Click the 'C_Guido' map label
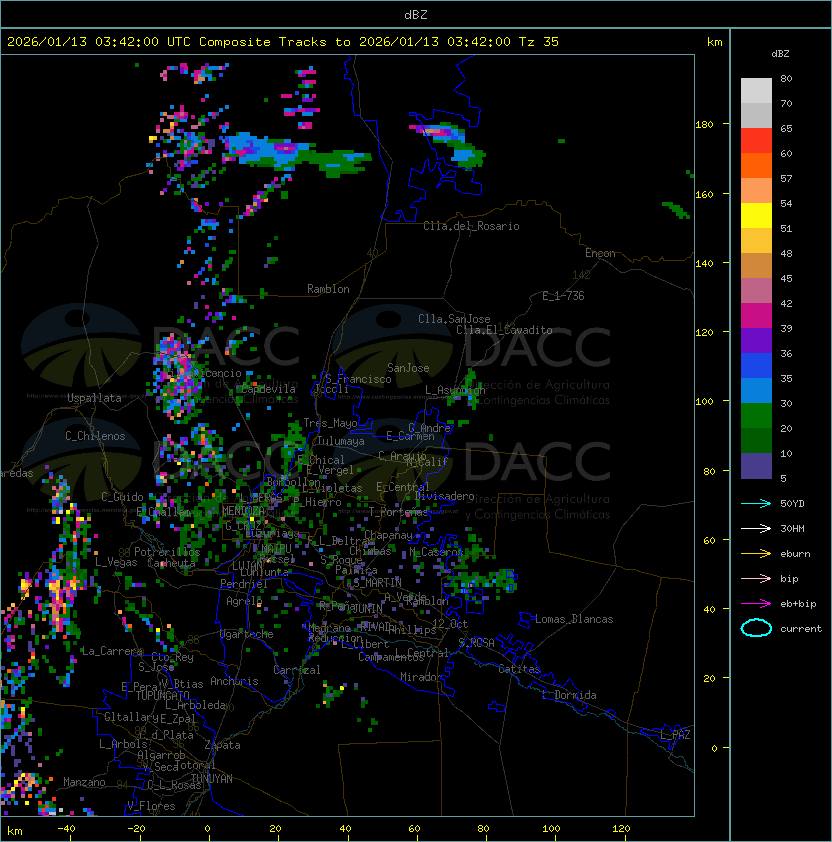 (x=122, y=497)
